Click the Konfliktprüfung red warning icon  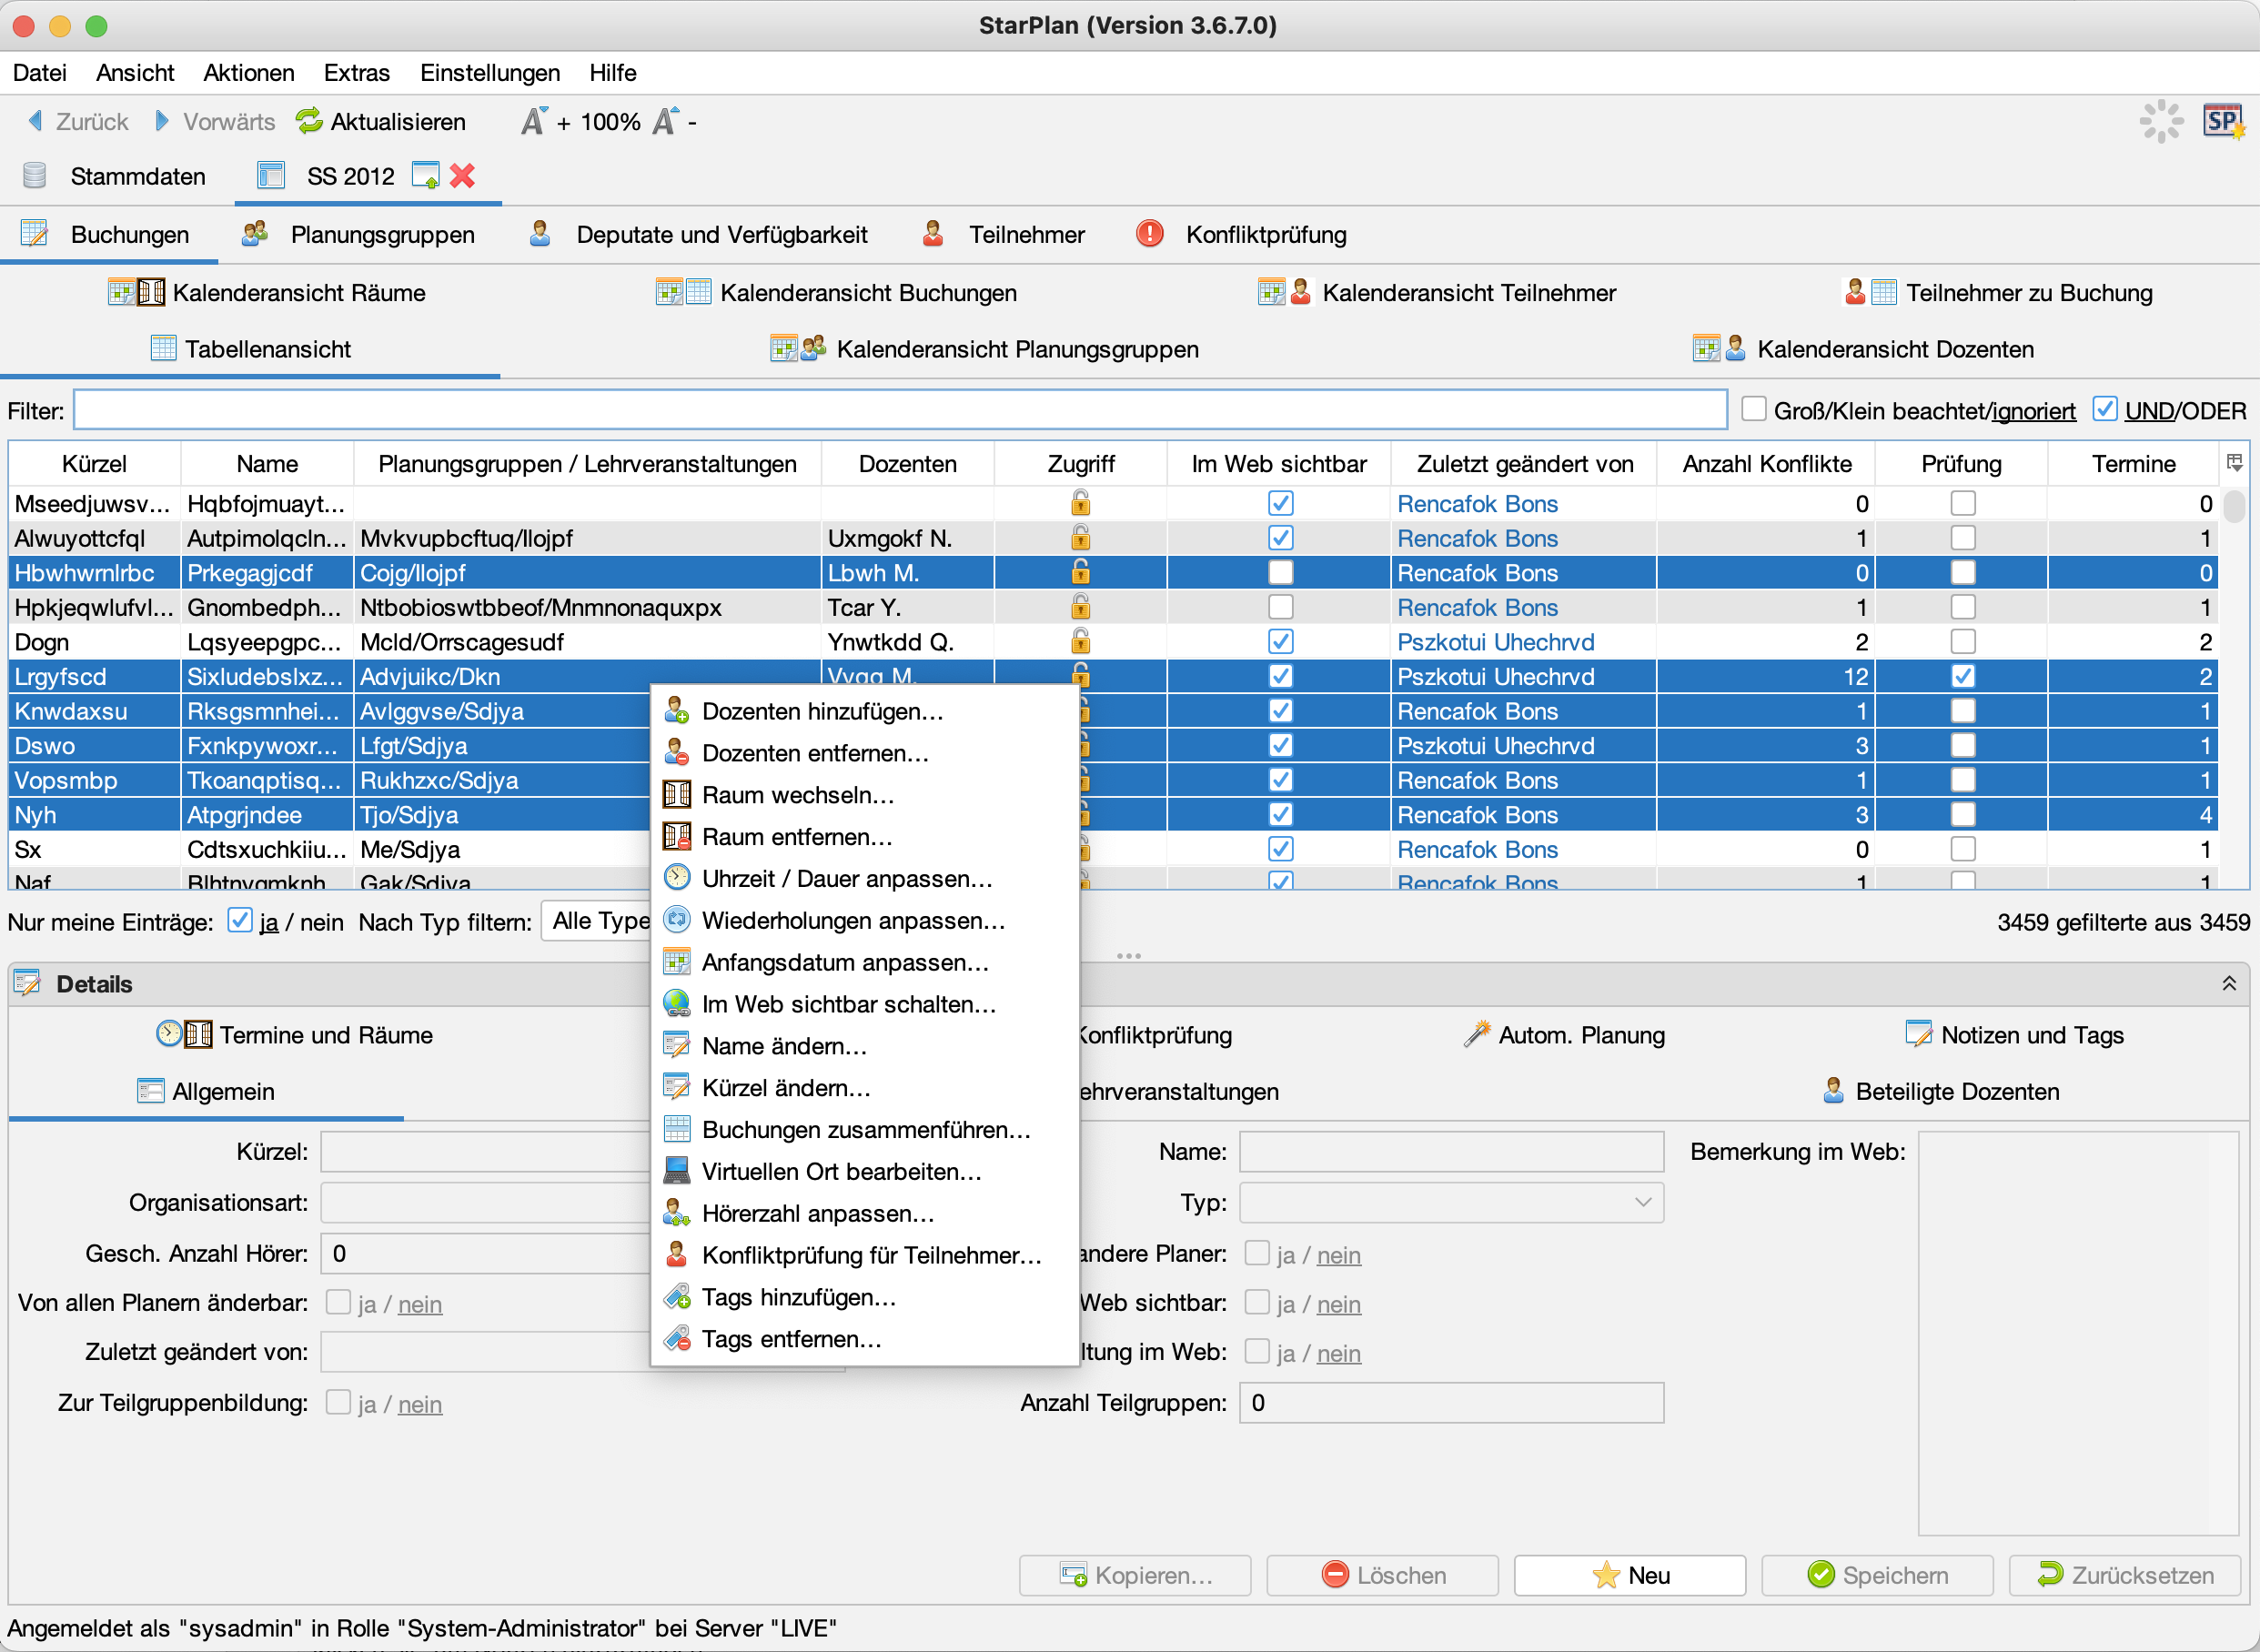pyautogui.click(x=1150, y=234)
